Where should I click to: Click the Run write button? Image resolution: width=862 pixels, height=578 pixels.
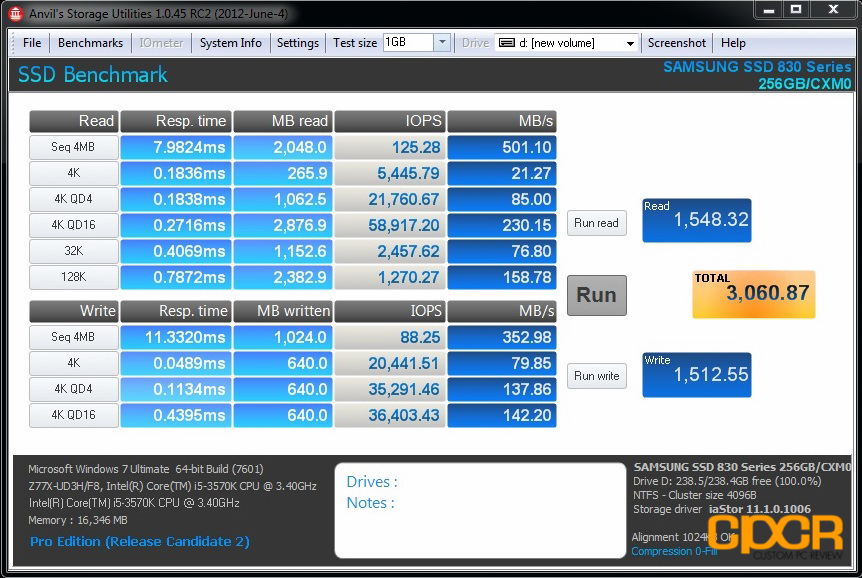(x=596, y=376)
